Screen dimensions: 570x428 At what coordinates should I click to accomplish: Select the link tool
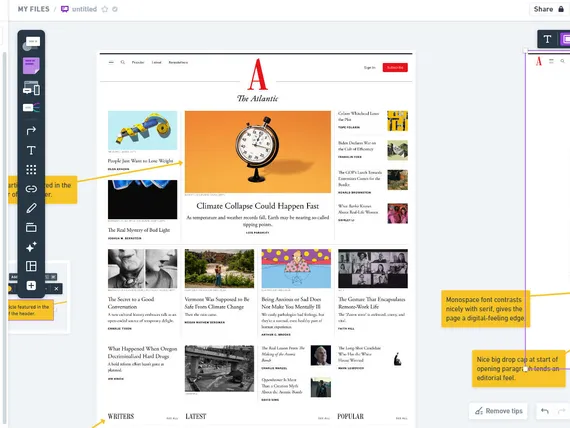pyautogui.click(x=31, y=189)
